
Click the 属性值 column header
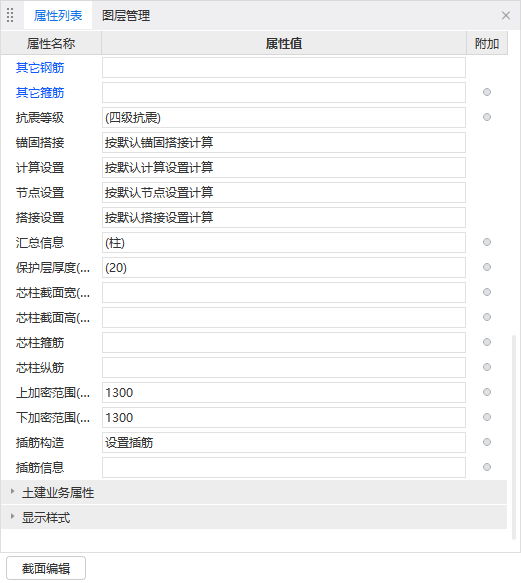(284, 44)
